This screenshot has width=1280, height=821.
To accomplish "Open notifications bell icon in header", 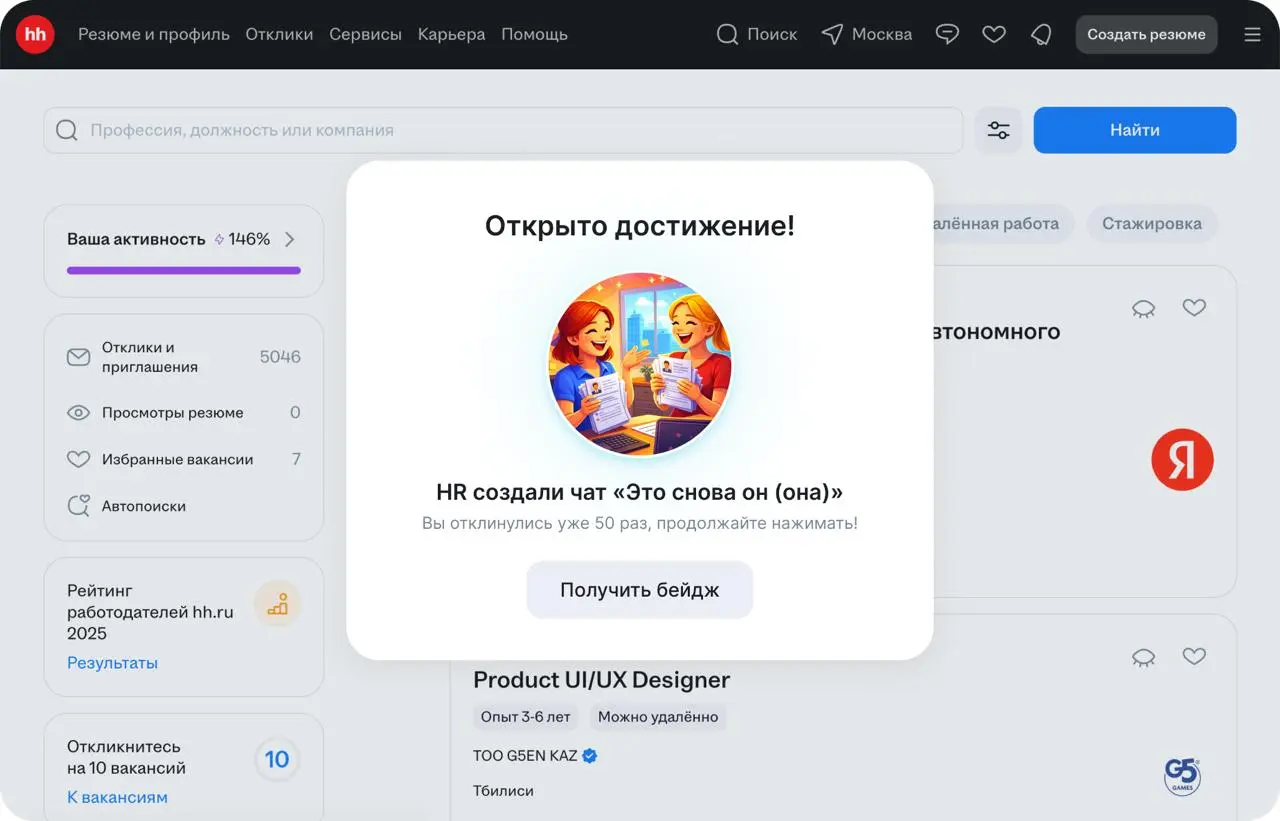I will tap(1041, 34).
